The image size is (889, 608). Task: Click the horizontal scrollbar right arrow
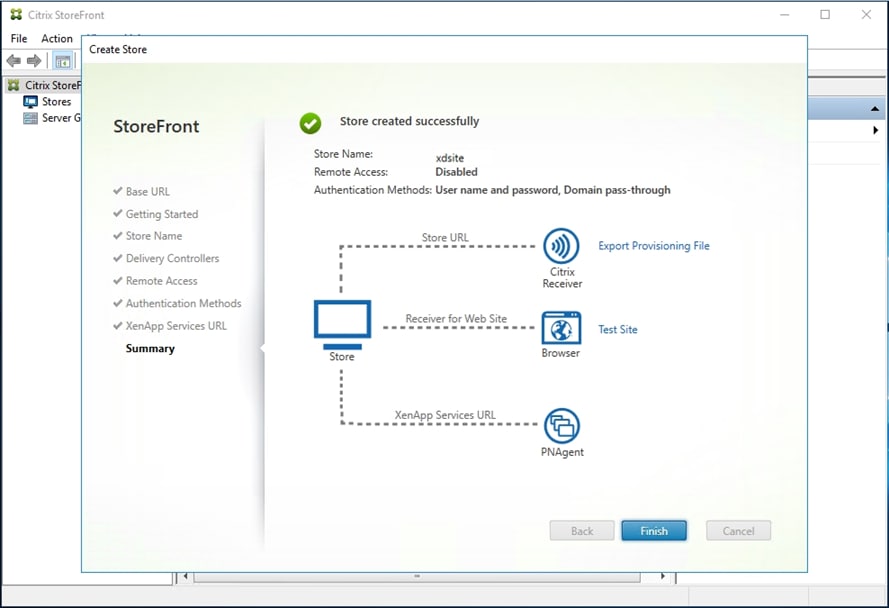click(x=663, y=576)
